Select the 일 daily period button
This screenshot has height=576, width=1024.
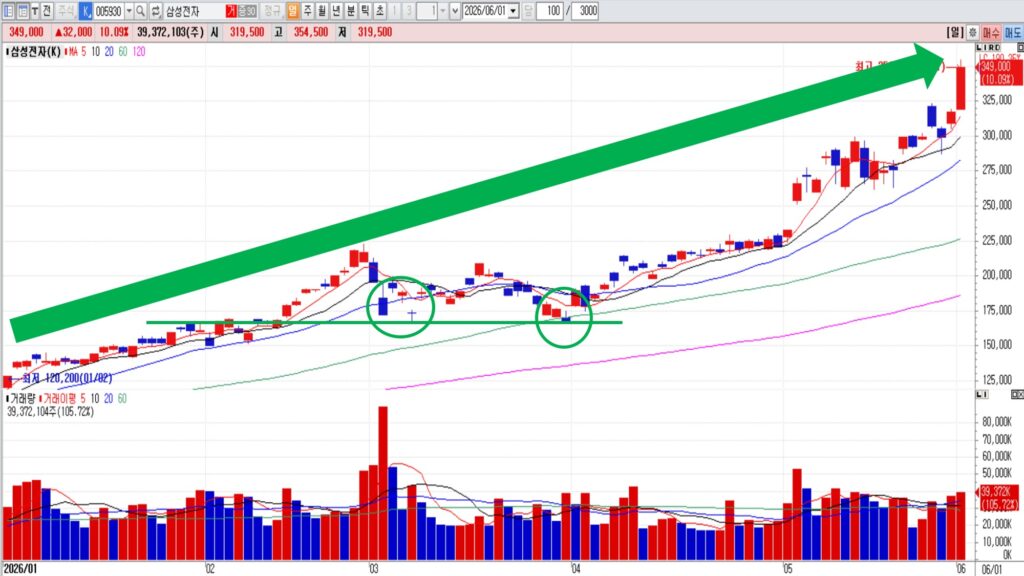click(292, 11)
